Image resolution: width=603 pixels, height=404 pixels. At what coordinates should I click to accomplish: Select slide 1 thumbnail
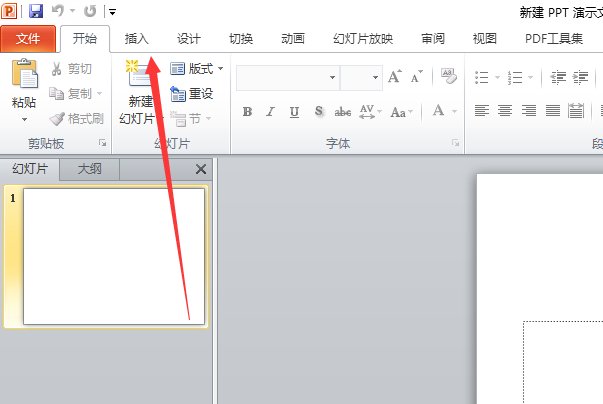click(x=114, y=256)
